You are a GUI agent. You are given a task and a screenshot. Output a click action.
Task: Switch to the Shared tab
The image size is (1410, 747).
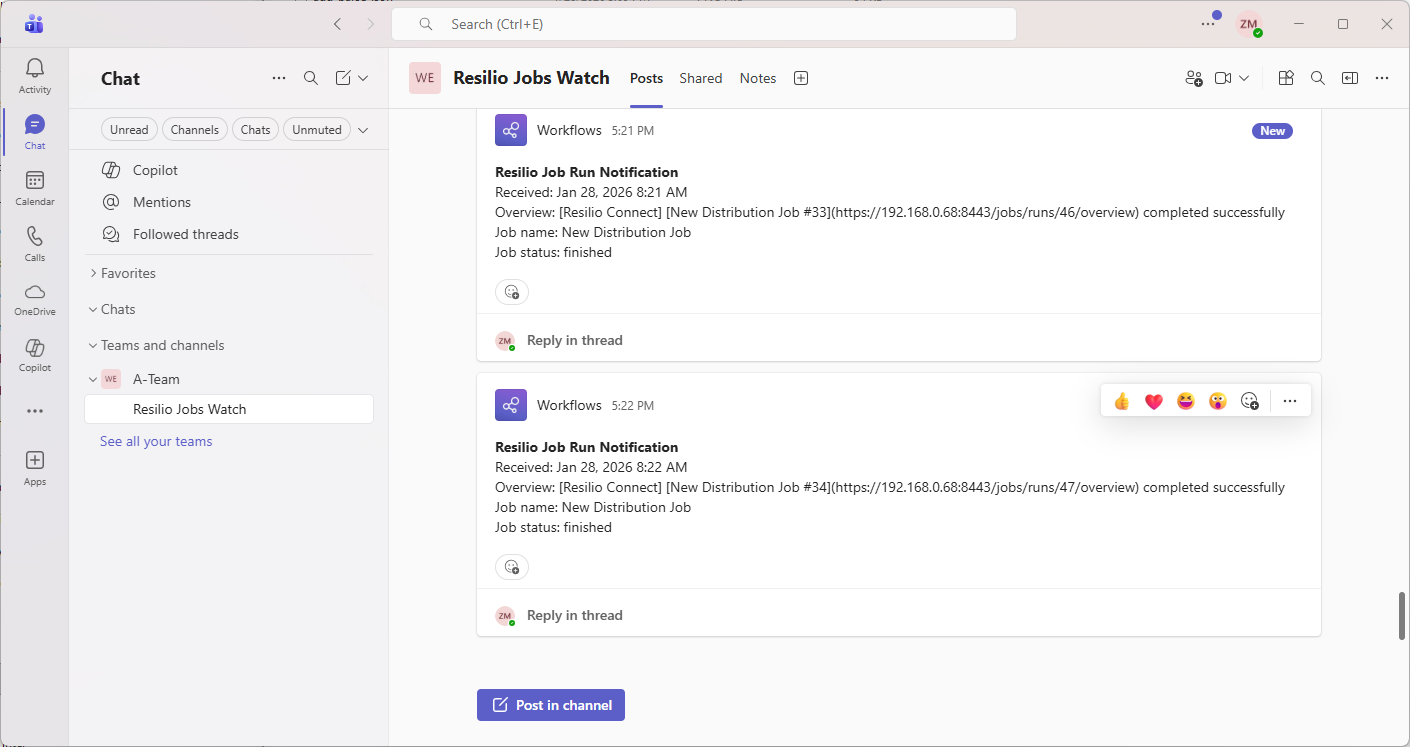tap(700, 78)
